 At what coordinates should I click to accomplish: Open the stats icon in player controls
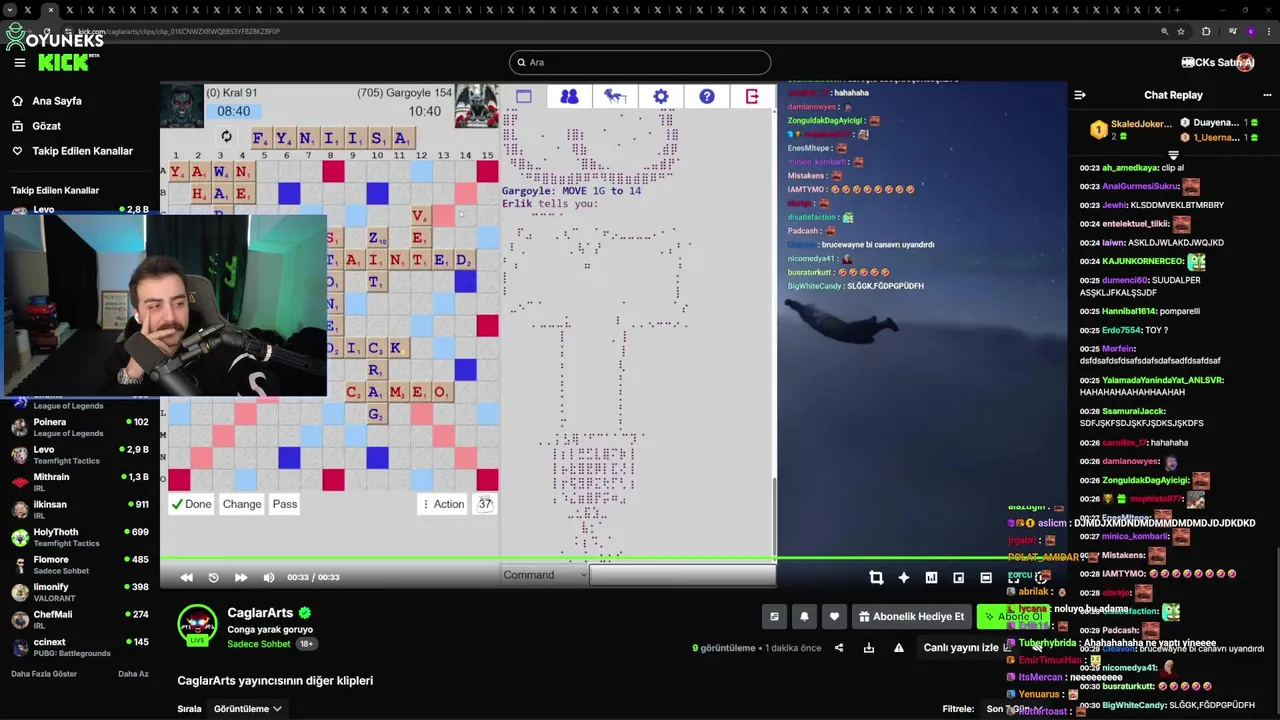click(931, 577)
